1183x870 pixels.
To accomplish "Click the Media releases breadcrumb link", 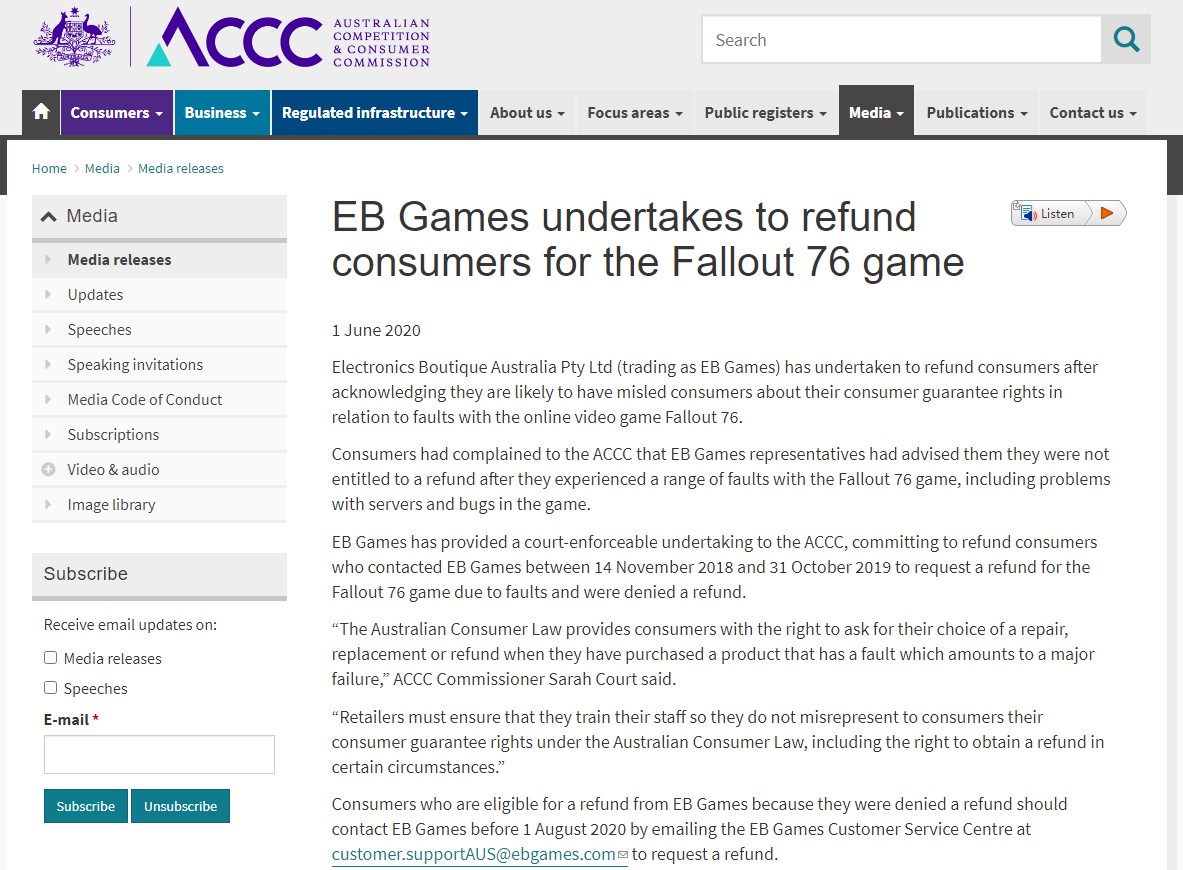I will tap(181, 169).
